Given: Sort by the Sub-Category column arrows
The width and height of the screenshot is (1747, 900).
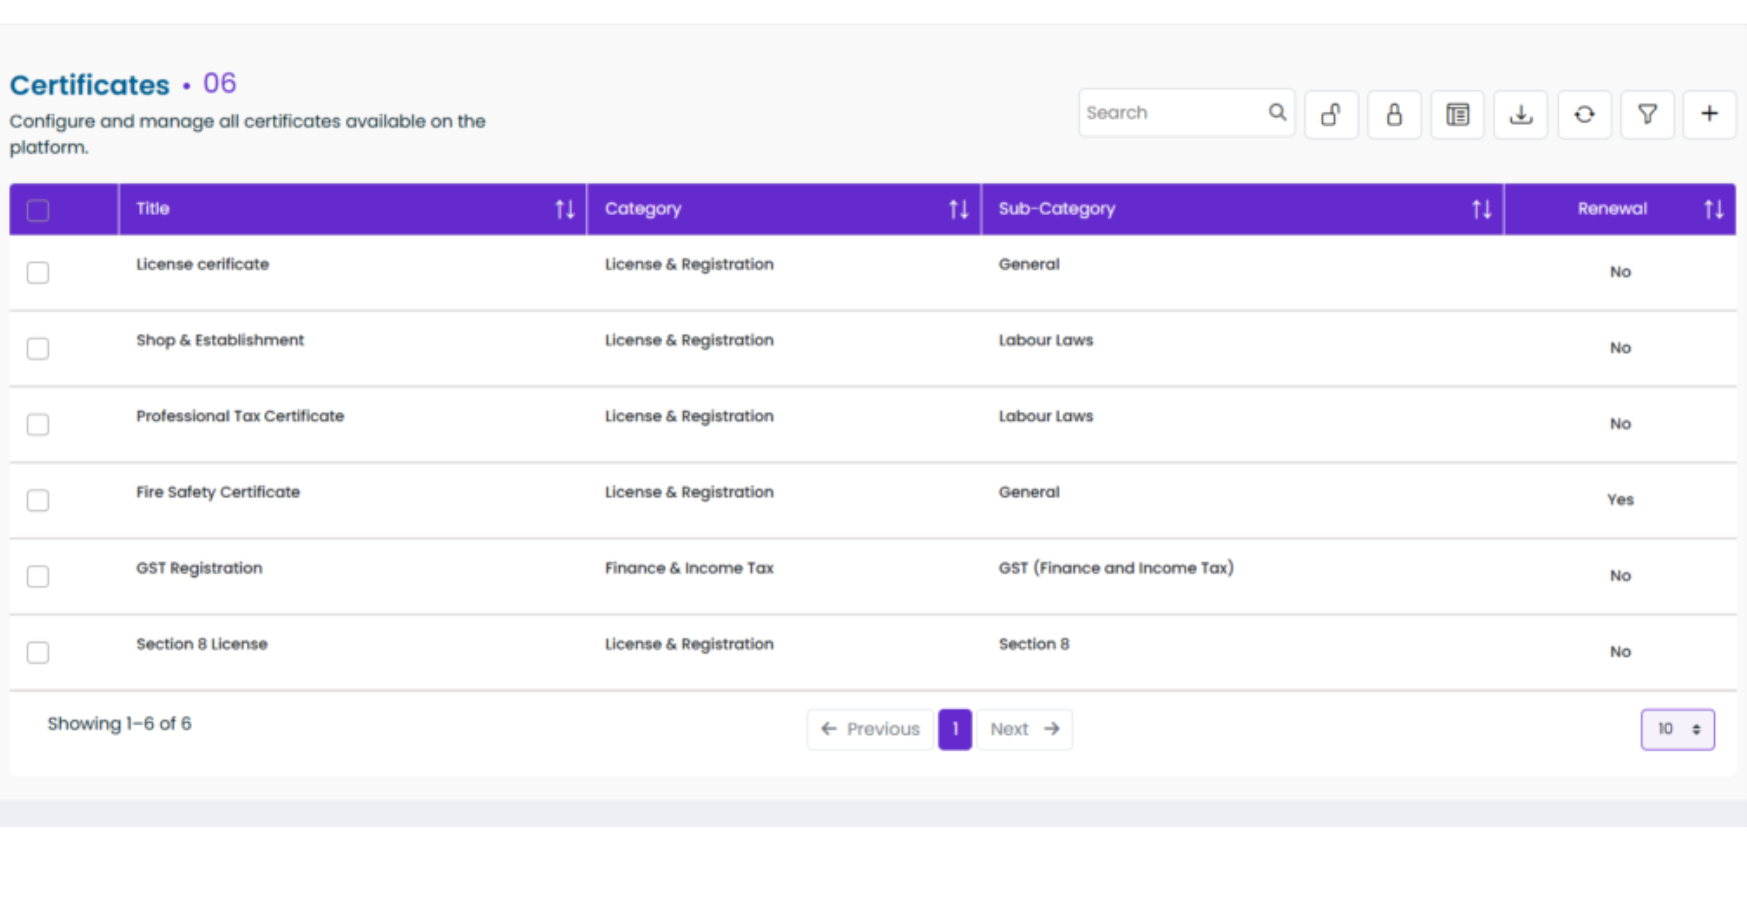Looking at the screenshot, I should coord(1481,209).
